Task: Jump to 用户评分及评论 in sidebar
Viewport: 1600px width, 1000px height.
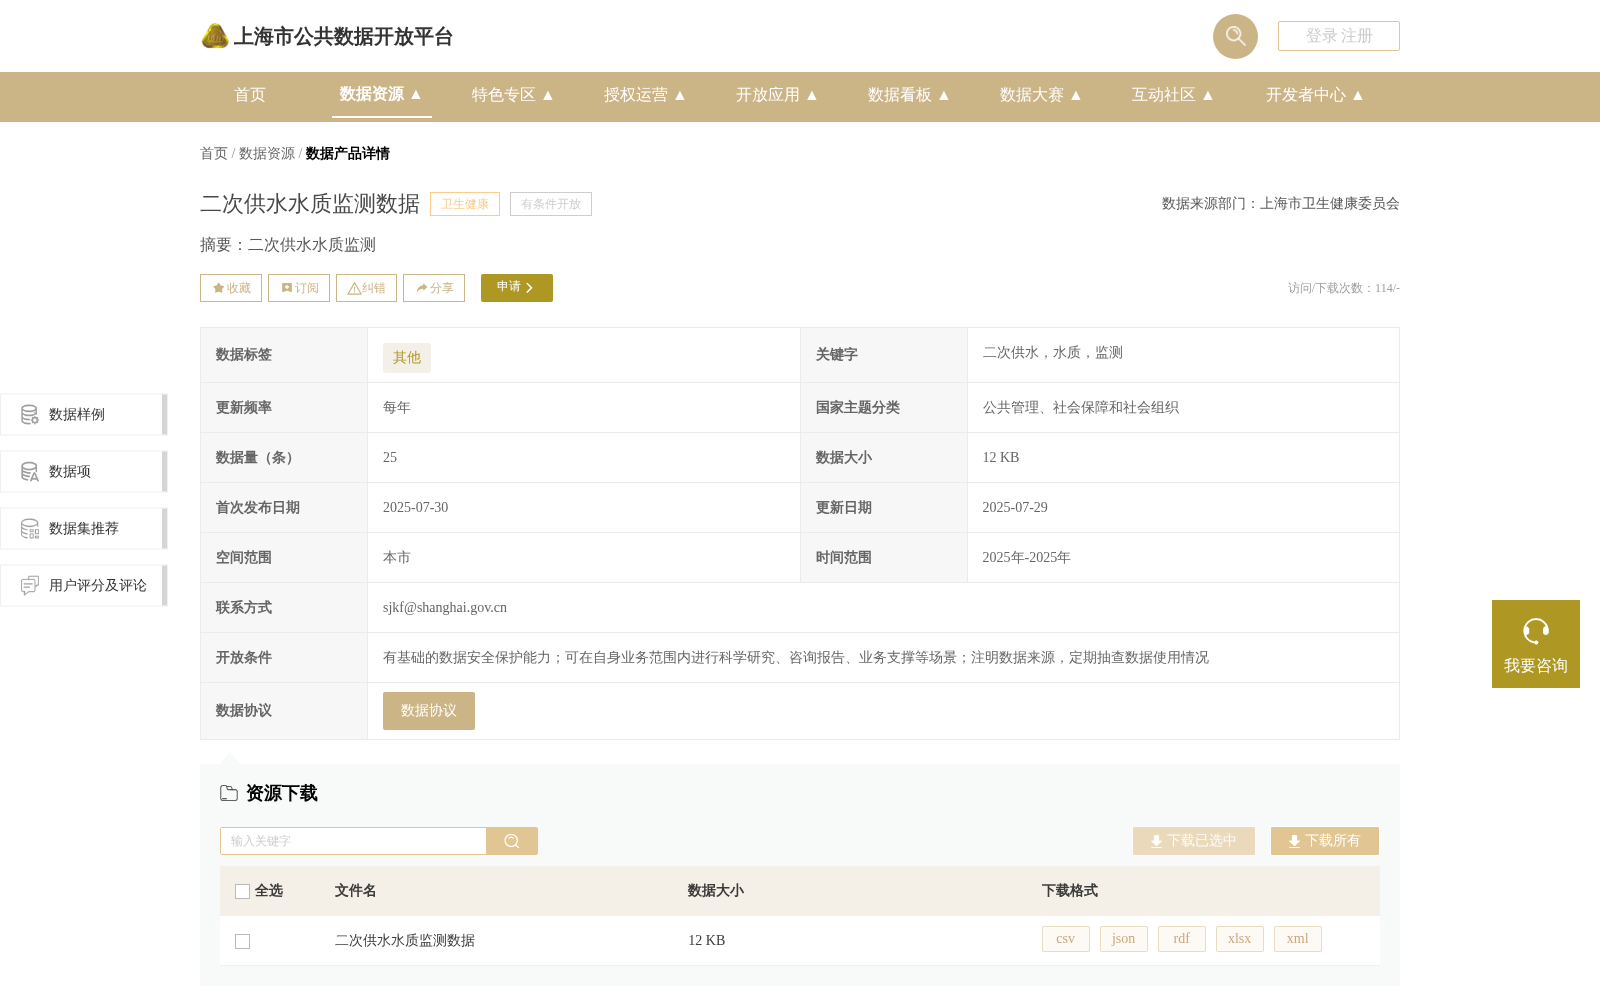Action: click(x=84, y=586)
